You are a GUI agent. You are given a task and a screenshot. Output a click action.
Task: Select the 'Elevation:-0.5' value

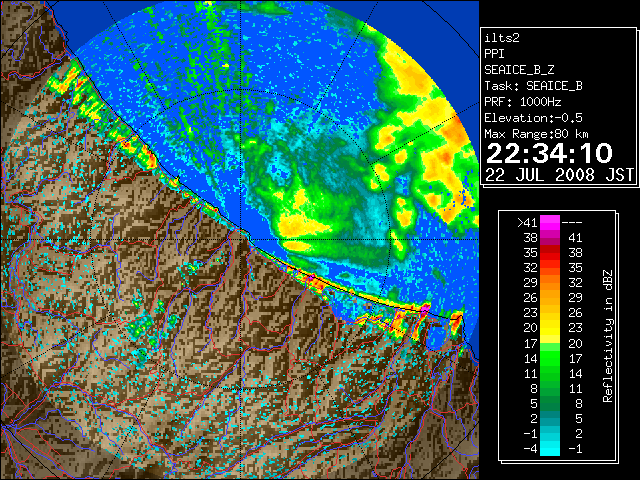click(533, 118)
